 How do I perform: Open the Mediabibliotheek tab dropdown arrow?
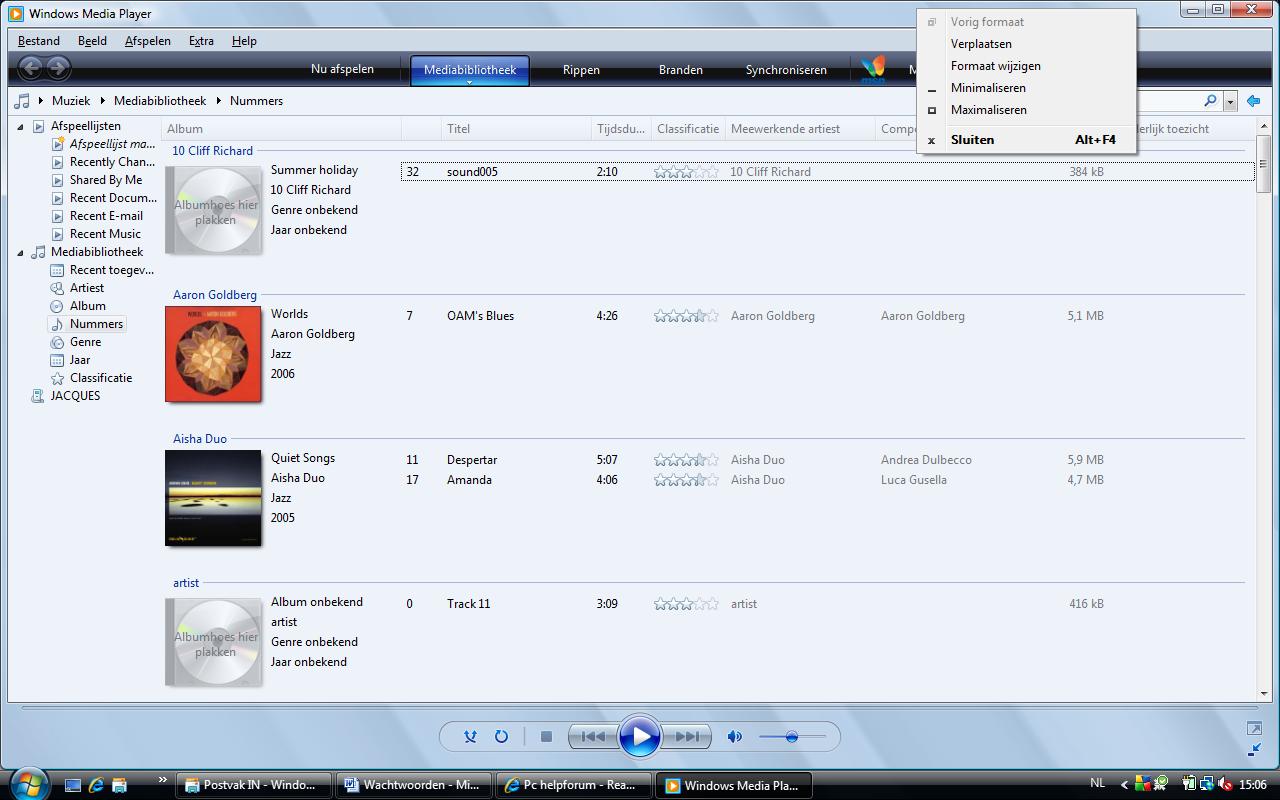pyautogui.click(x=469, y=82)
